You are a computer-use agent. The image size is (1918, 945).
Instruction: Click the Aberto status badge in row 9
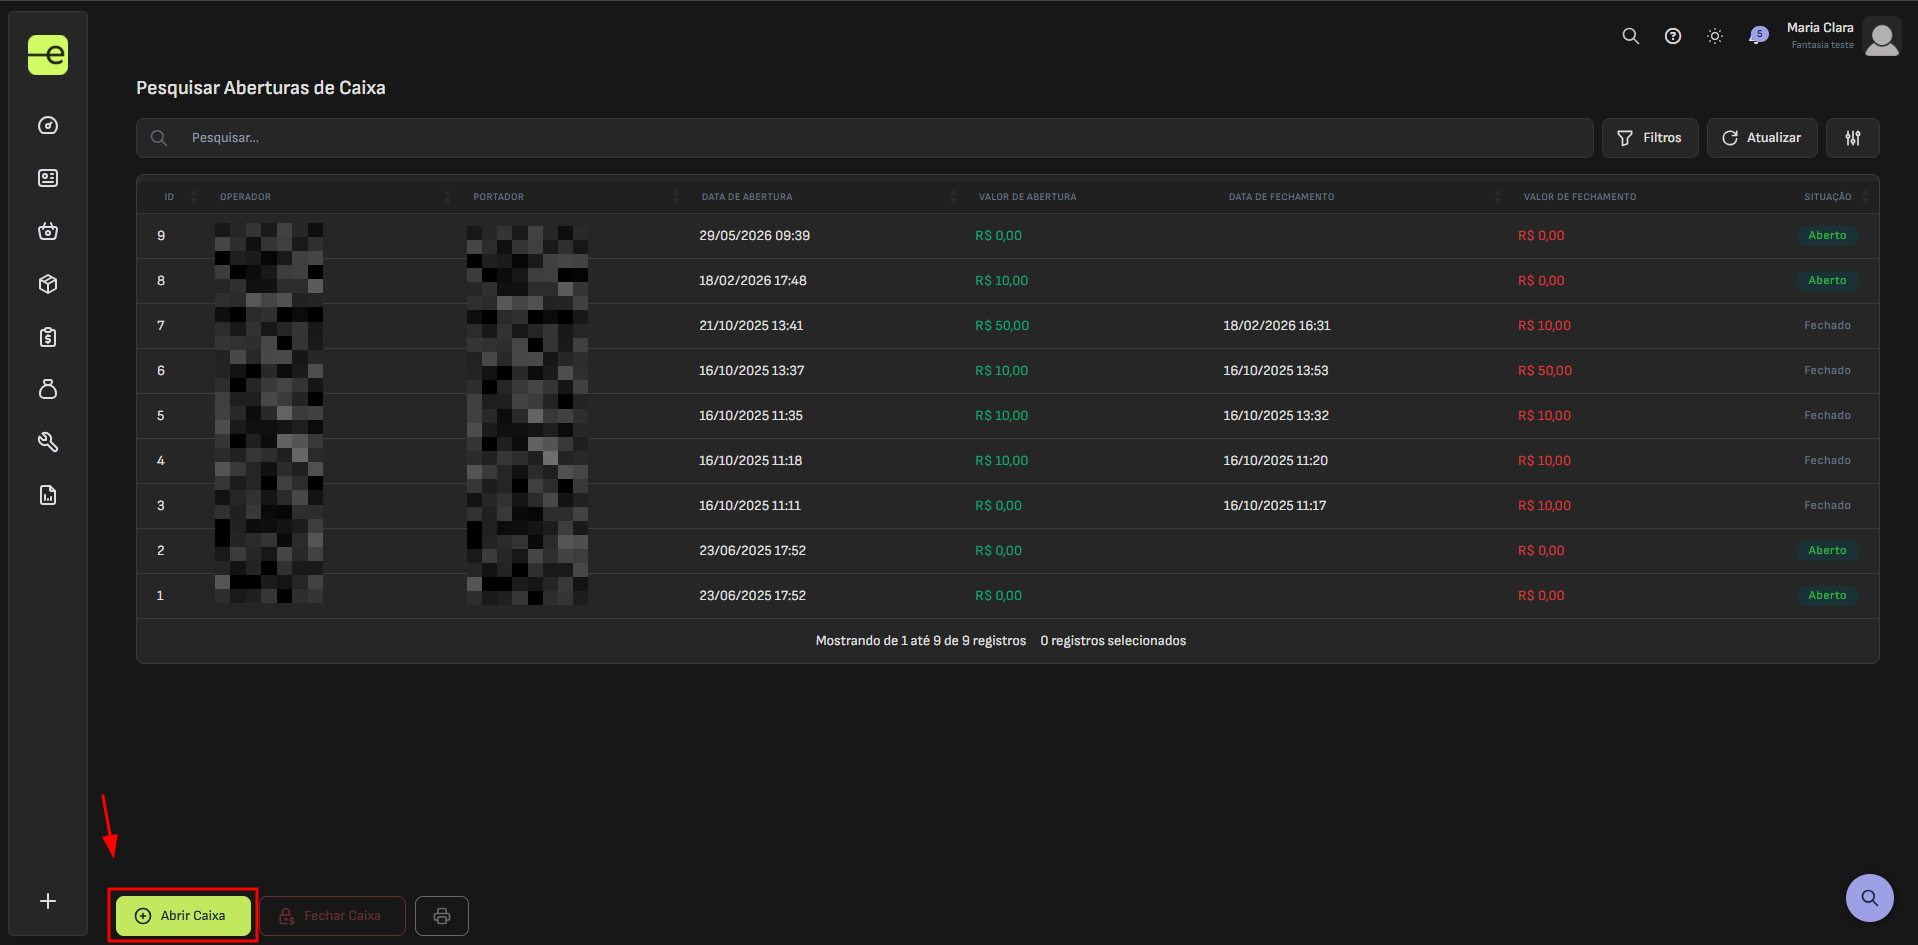[1827, 236]
